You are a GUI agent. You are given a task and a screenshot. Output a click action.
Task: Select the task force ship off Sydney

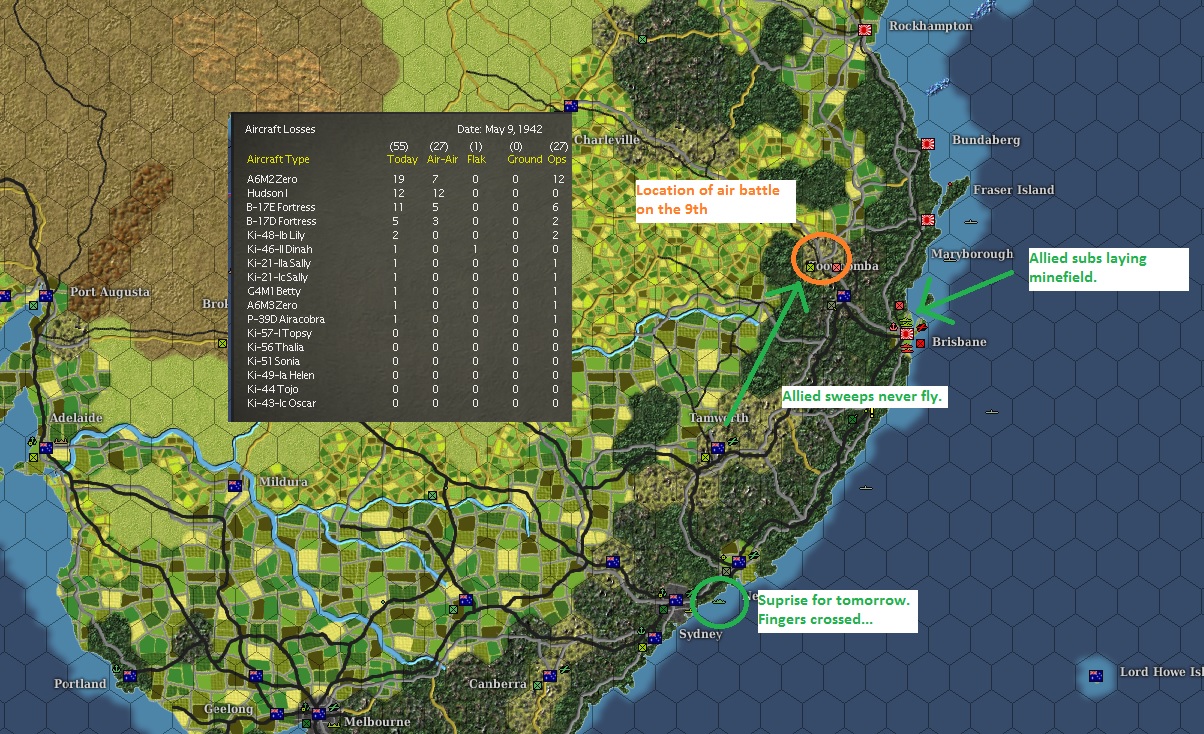[719, 602]
